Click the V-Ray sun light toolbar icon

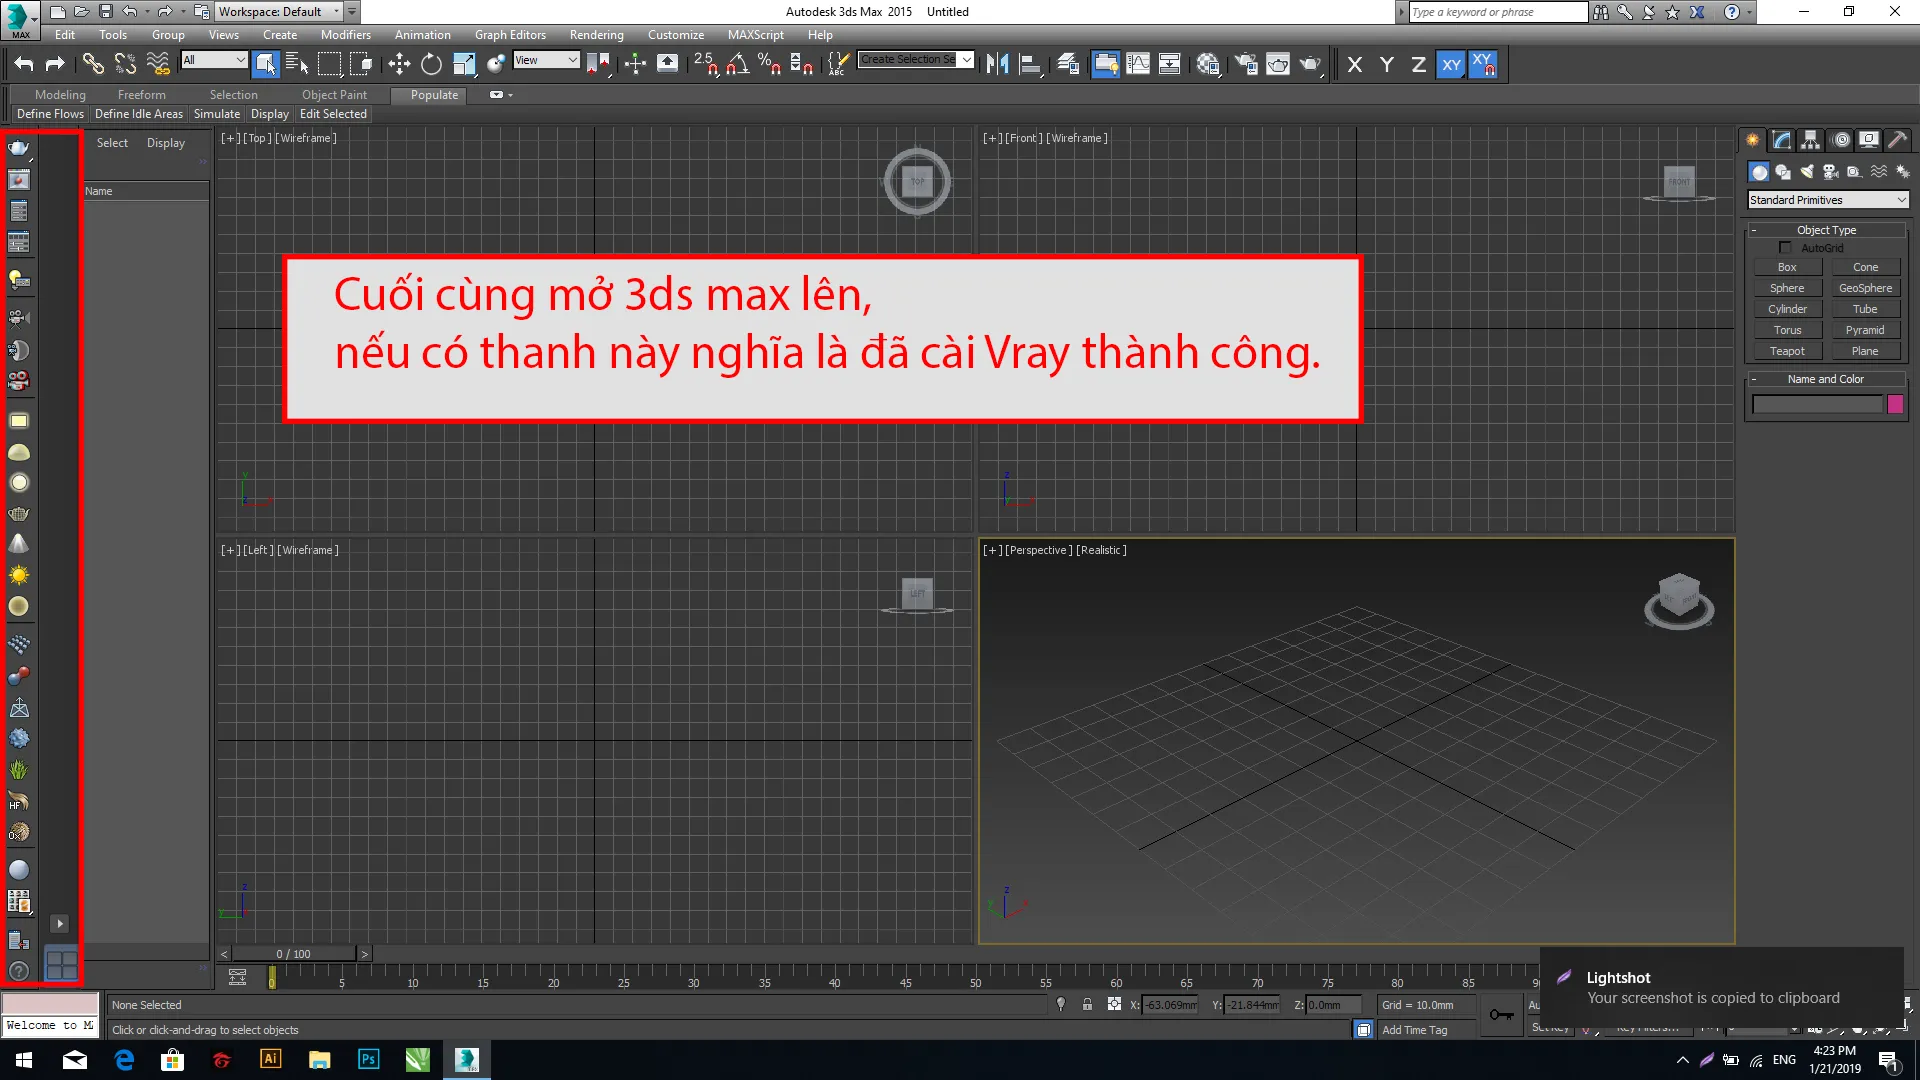point(19,575)
